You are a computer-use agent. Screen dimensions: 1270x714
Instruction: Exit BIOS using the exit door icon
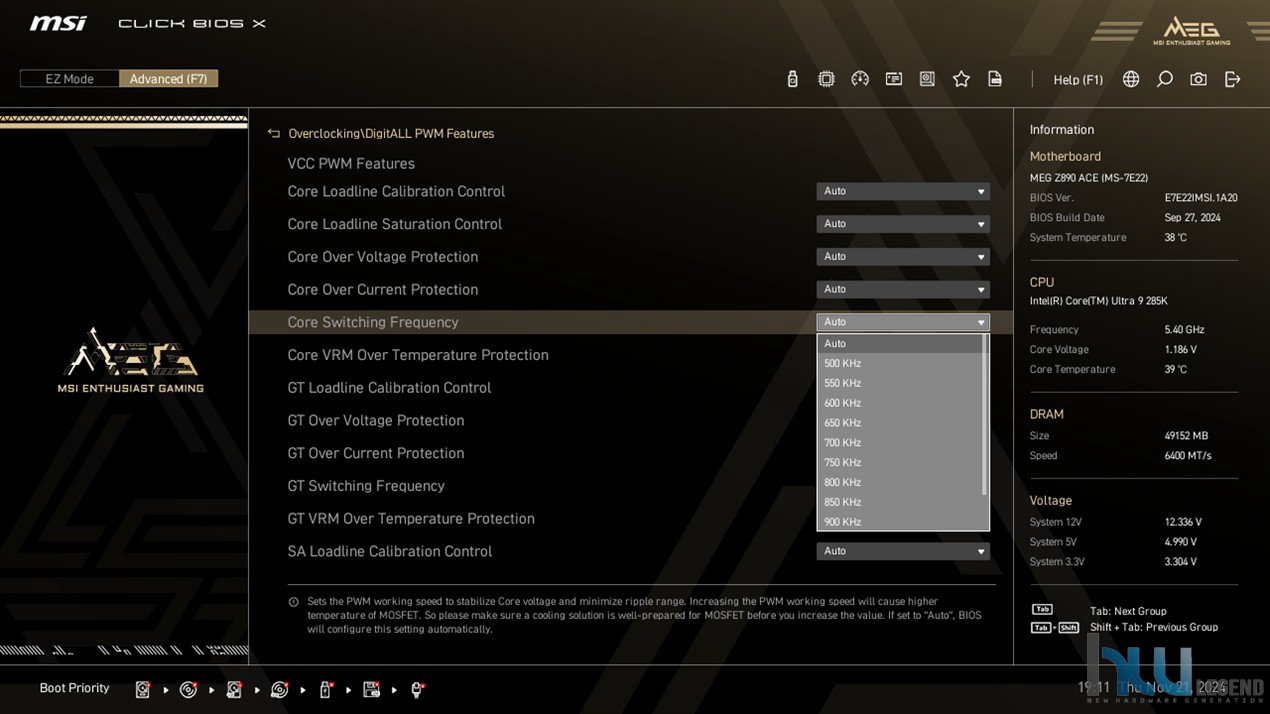(x=1232, y=79)
